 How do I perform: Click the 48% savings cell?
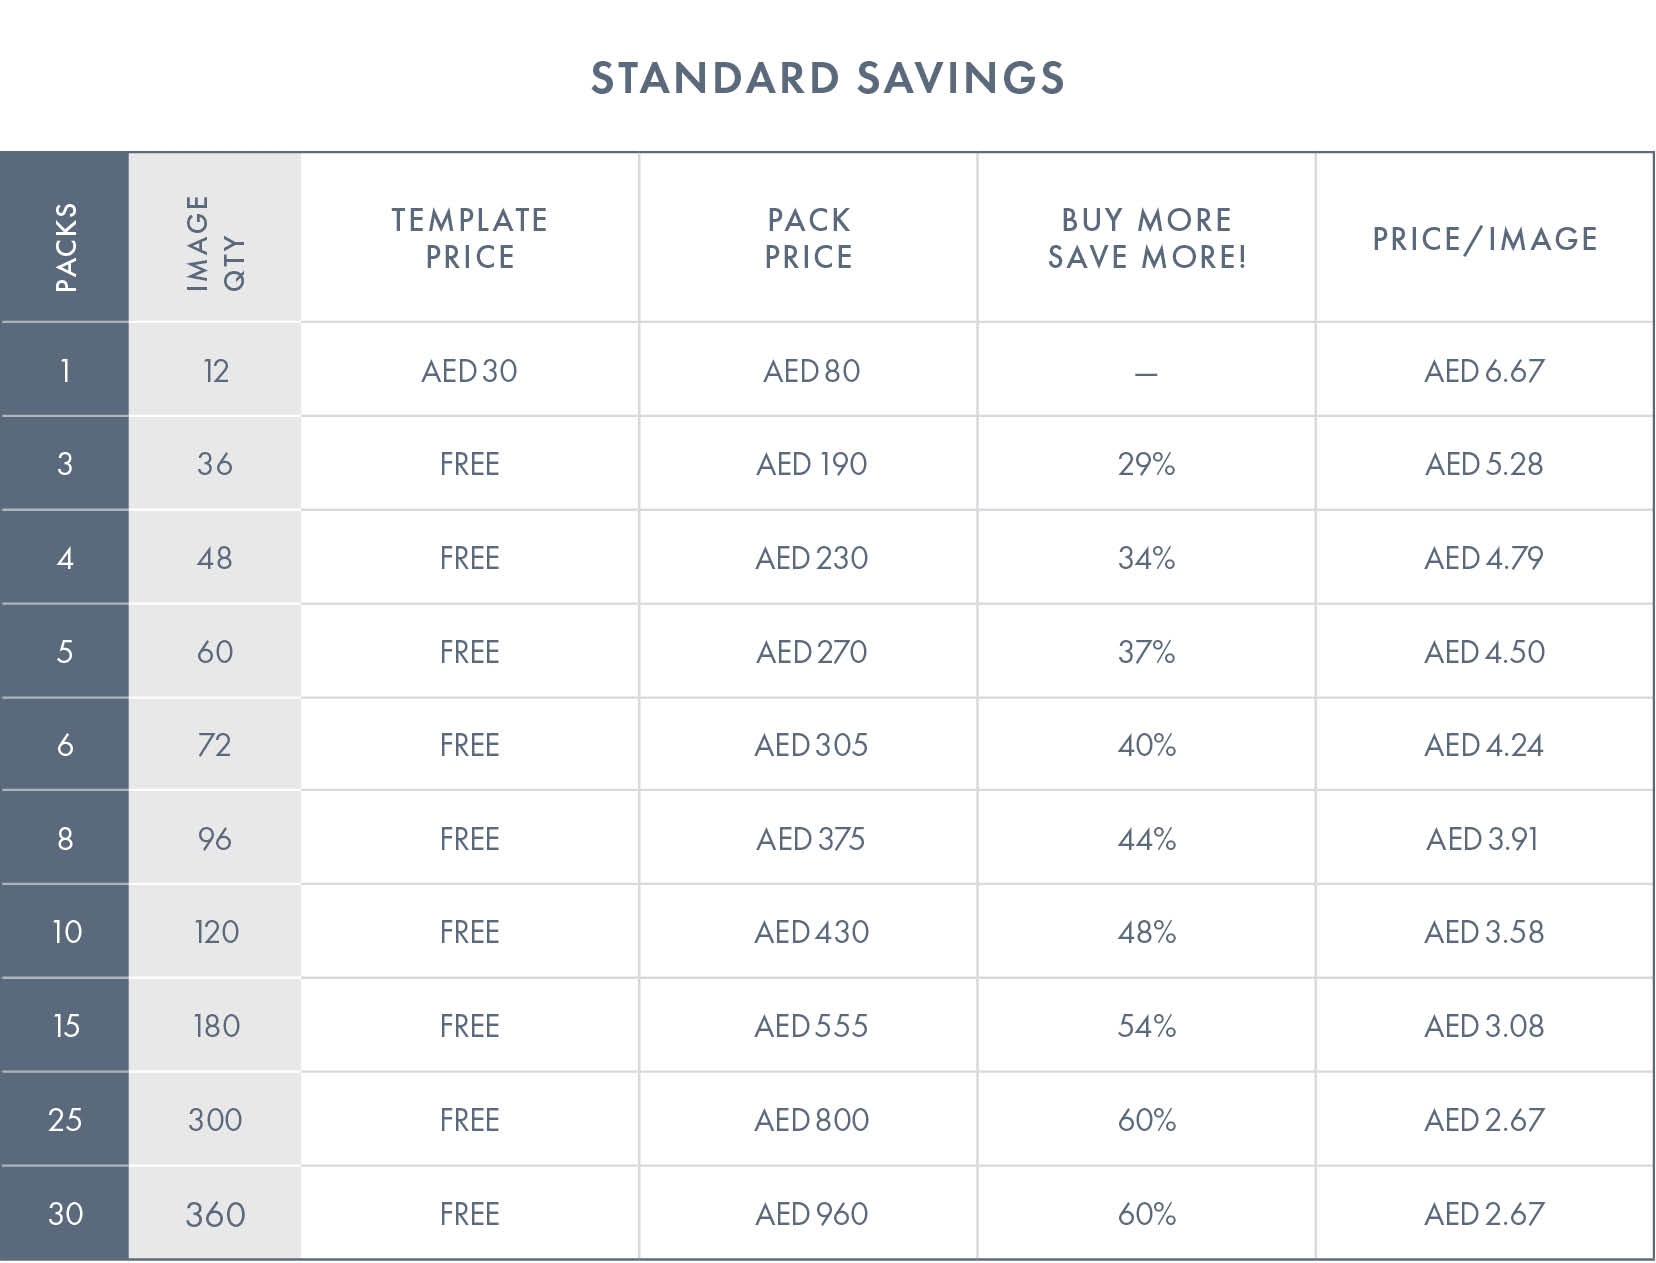point(1146,932)
